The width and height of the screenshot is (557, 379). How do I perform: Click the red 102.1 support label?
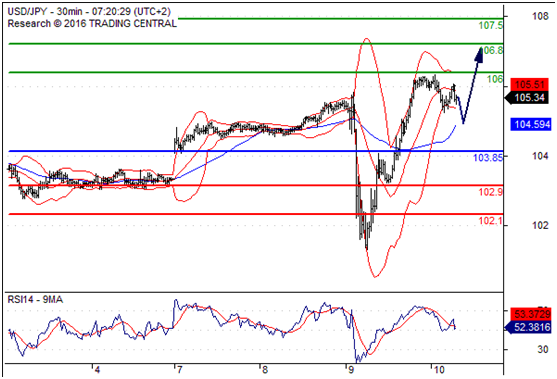491,221
